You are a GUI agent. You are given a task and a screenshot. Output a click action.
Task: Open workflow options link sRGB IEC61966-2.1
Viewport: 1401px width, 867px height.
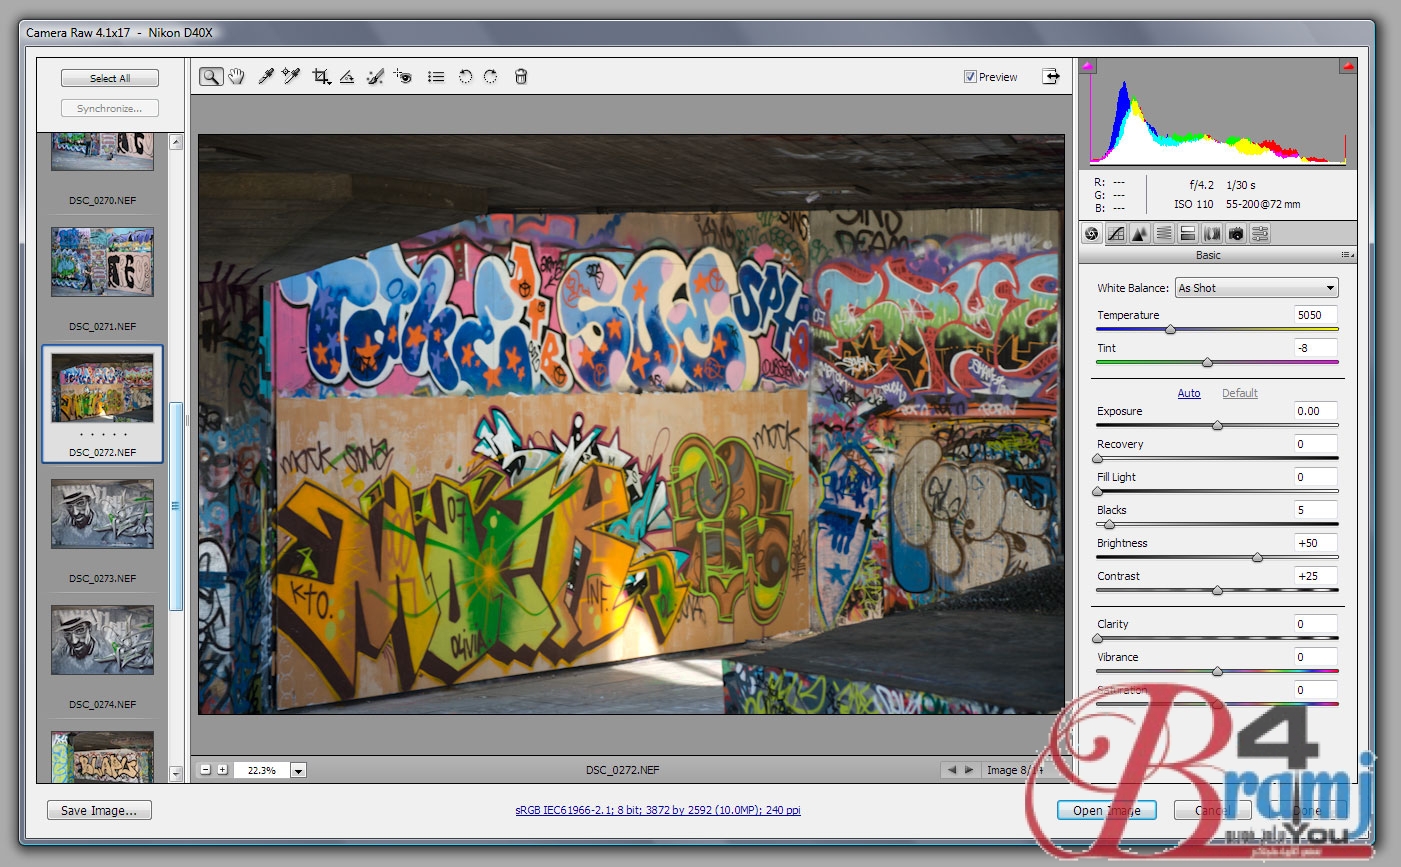[657, 810]
